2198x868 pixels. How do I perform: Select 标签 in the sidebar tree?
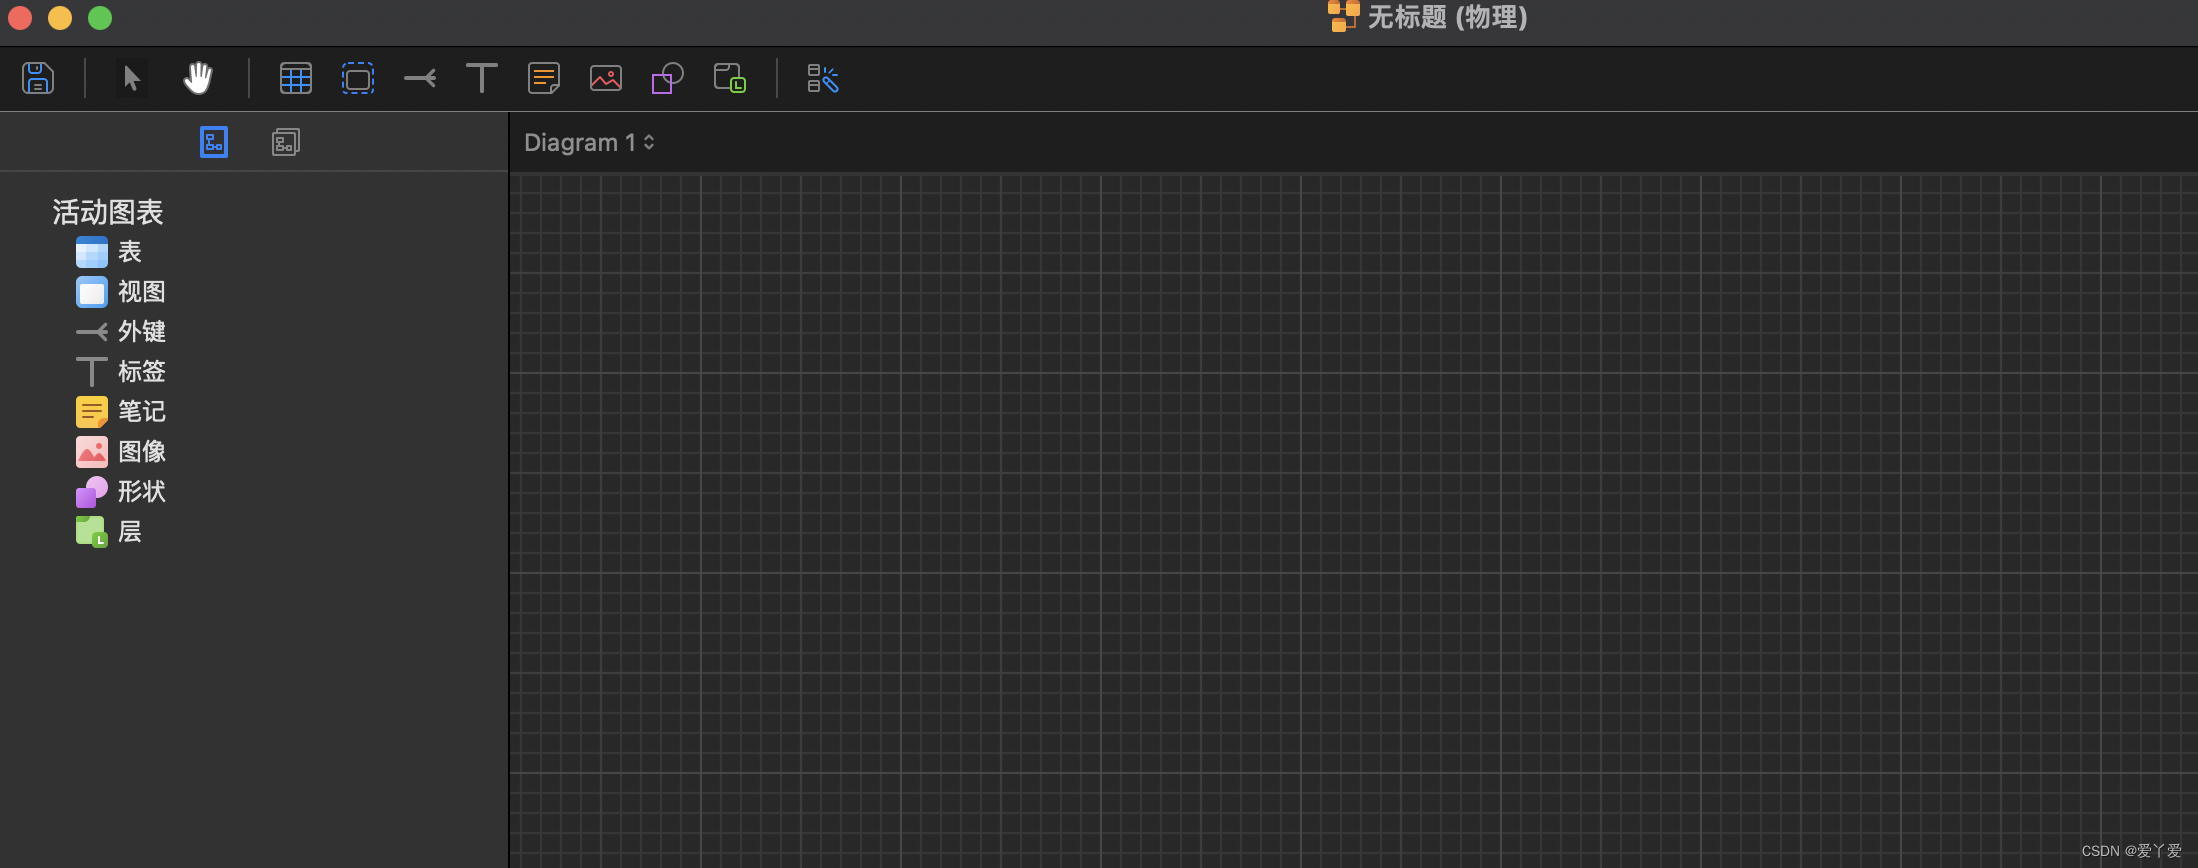pos(121,372)
